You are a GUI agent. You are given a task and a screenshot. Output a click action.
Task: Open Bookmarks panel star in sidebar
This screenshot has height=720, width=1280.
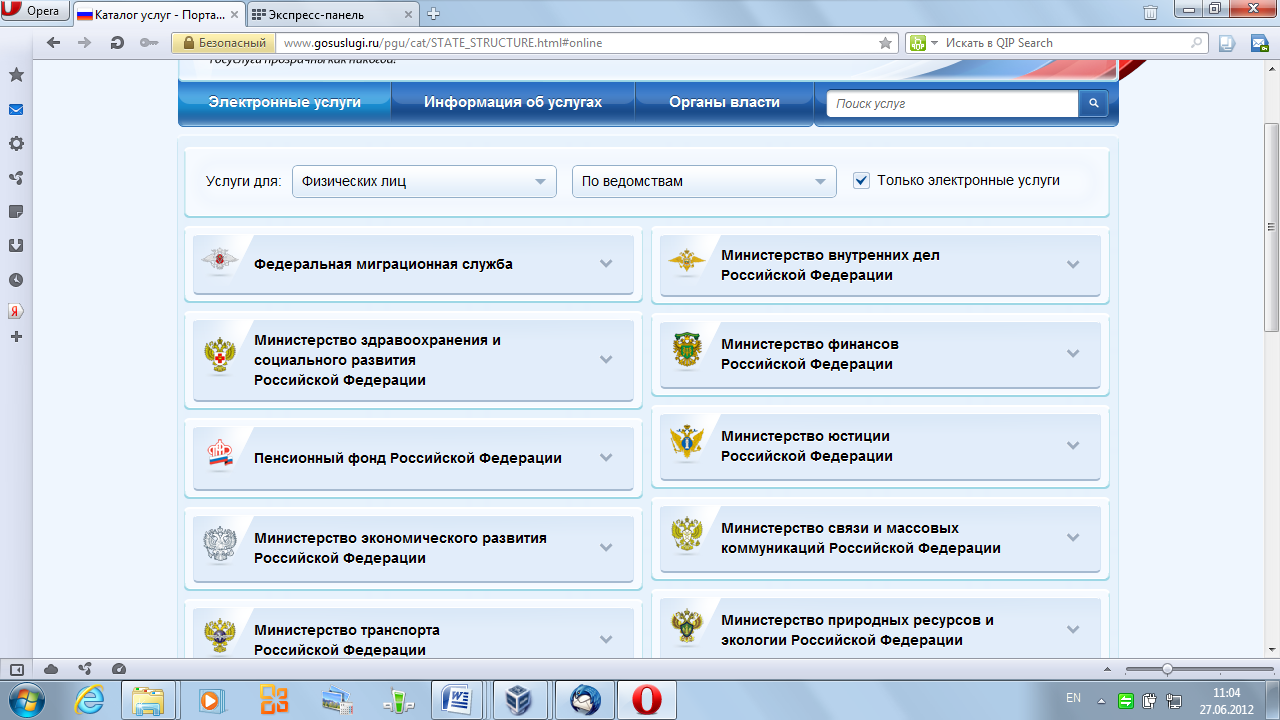(x=16, y=75)
